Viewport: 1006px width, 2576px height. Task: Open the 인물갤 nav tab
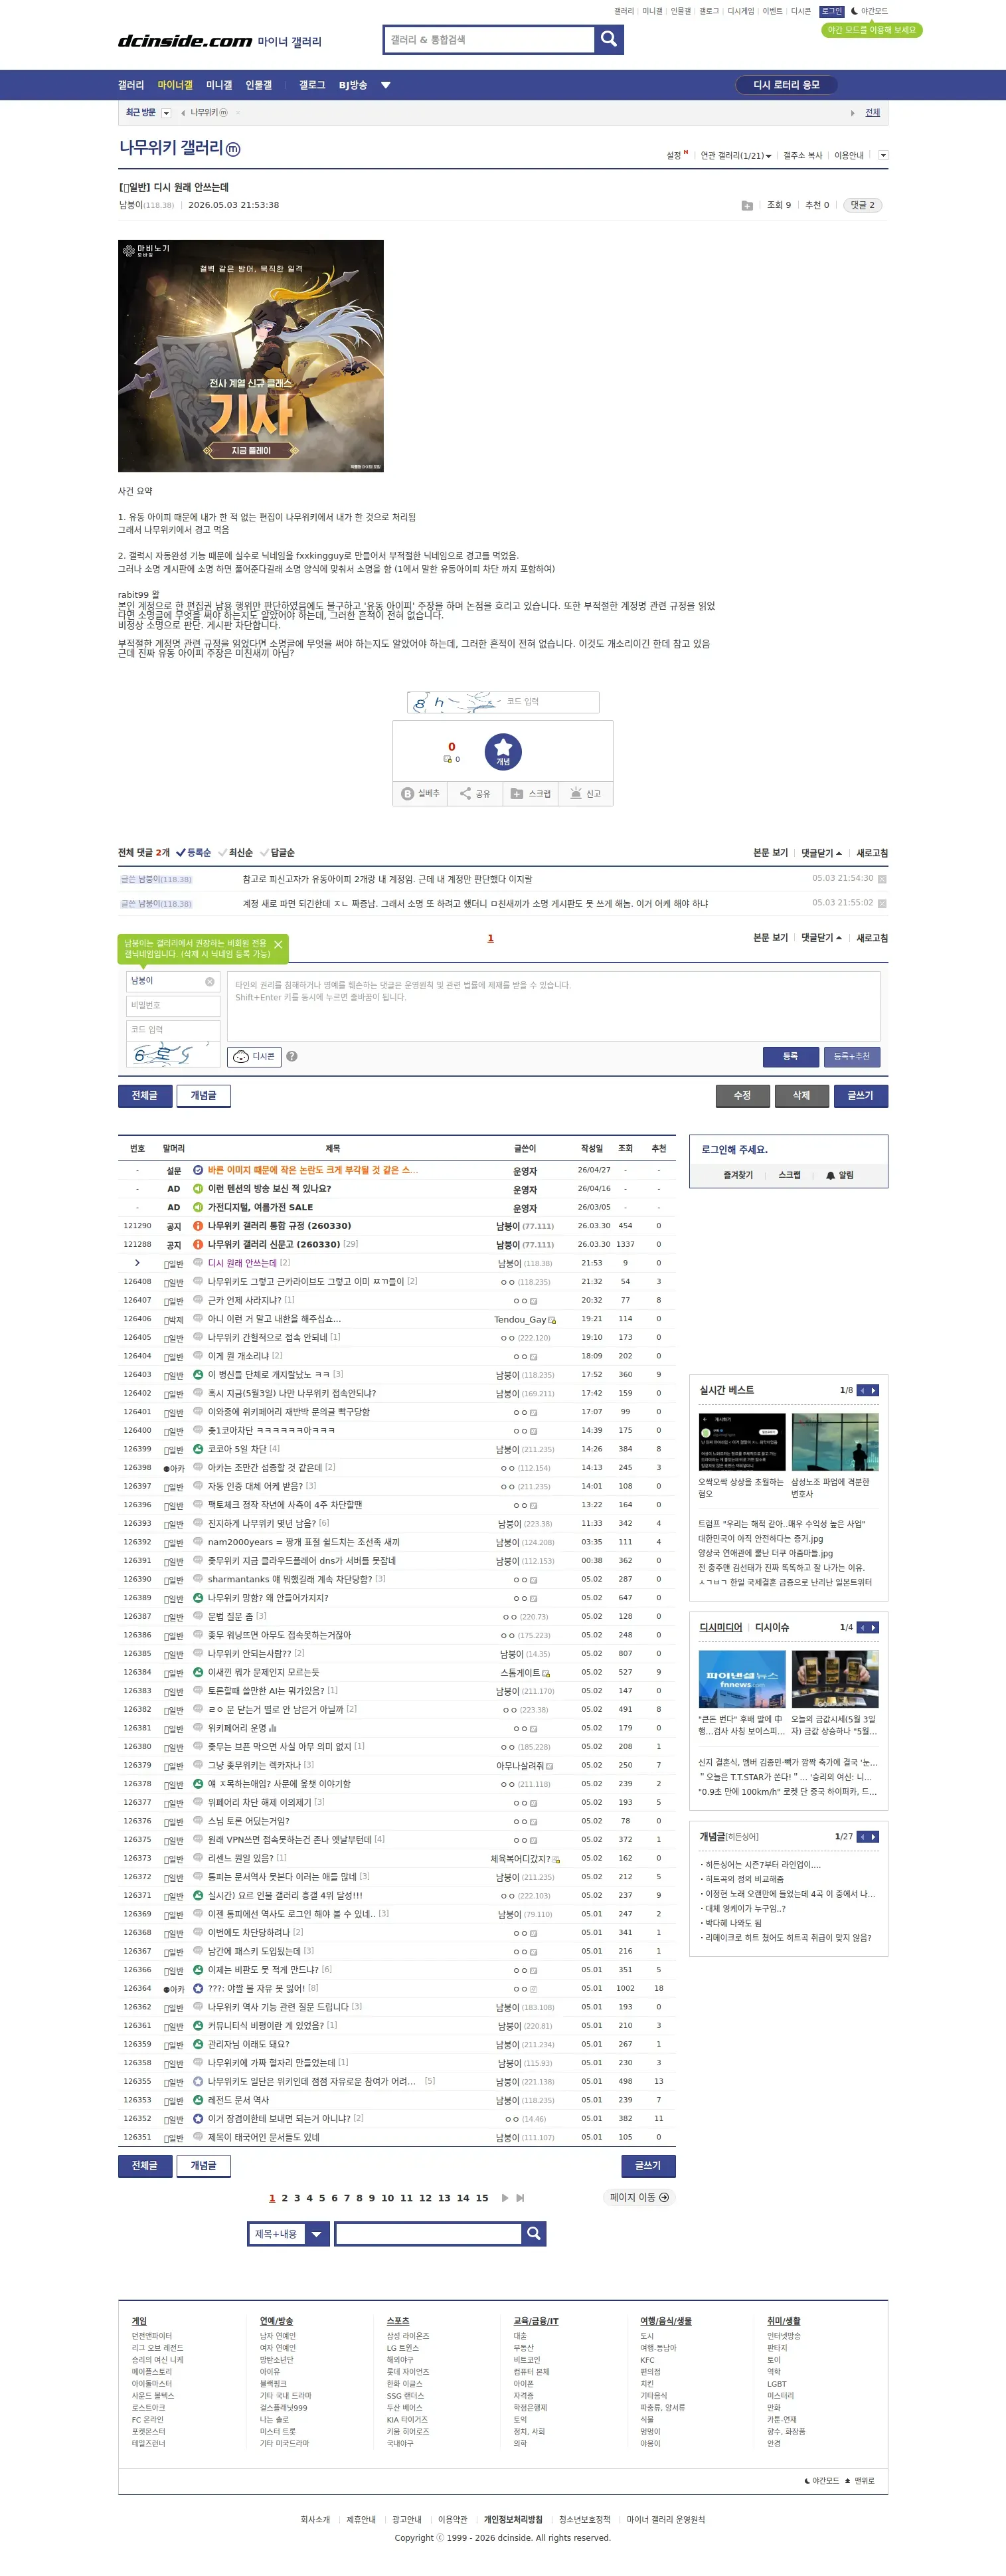point(259,85)
